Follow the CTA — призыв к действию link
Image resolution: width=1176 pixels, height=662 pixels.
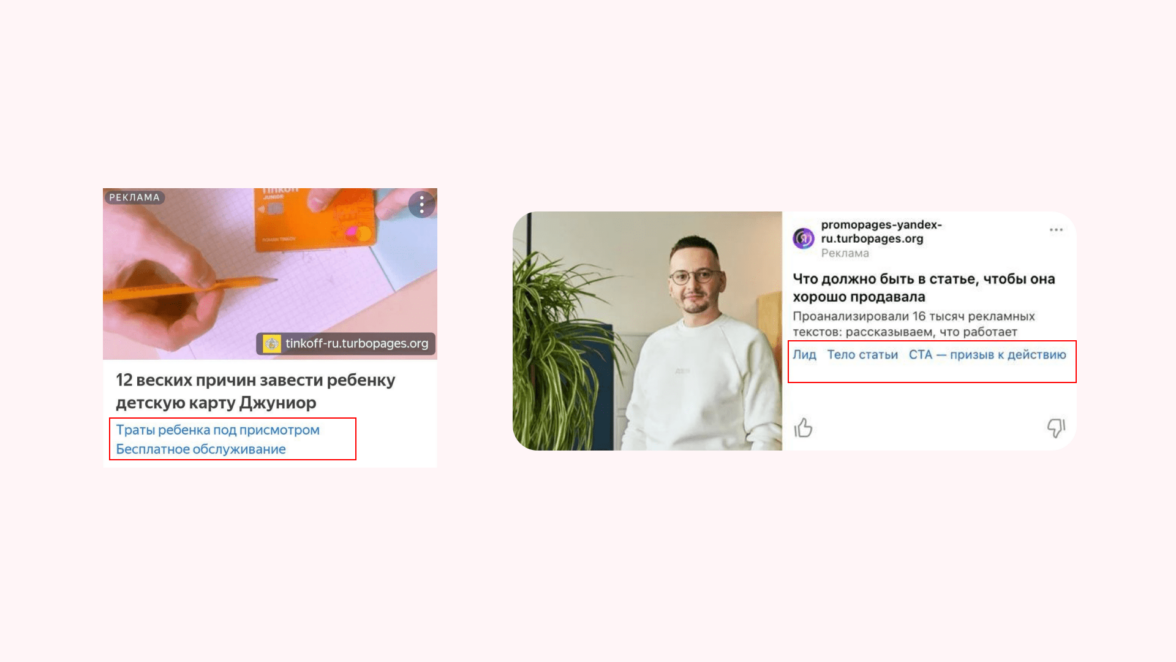[x=987, y=355]
